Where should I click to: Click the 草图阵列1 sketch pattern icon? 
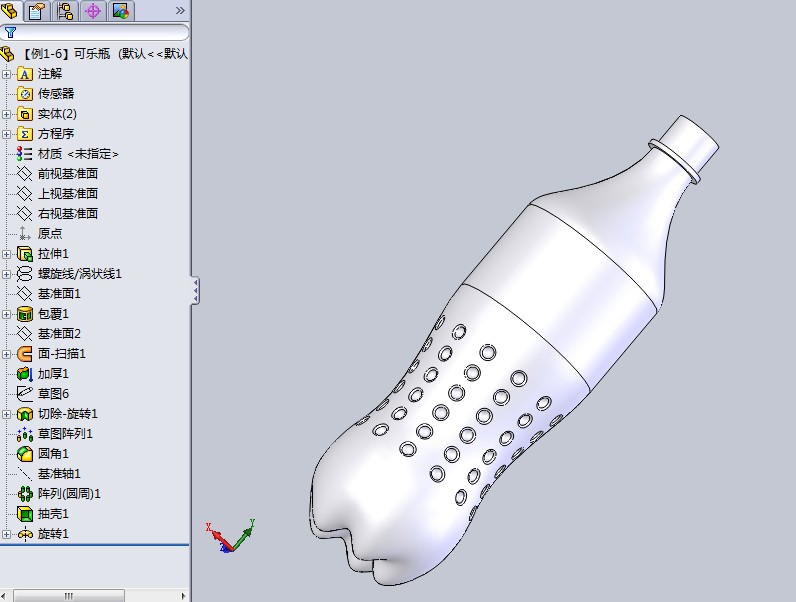pyautogui.click(x=24, y=434)
